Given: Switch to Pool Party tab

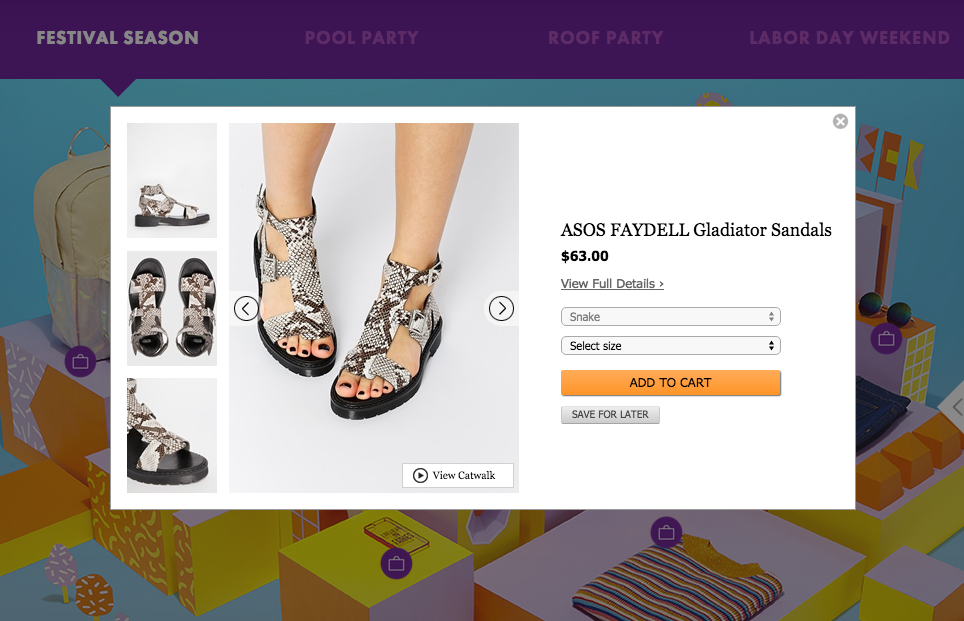Looking at the screenshot, I should pyautogui.click(x=361, y=38).
